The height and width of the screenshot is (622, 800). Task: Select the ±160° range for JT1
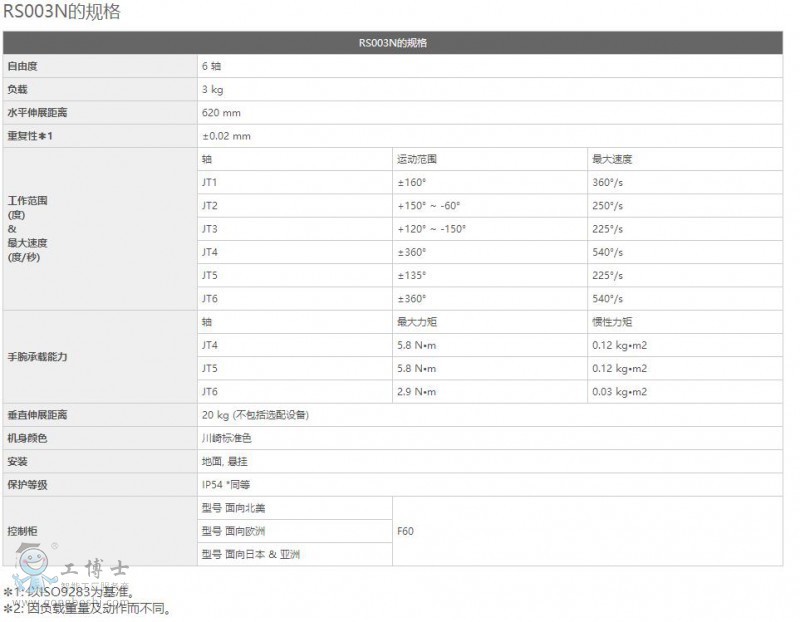click(x=412, y=182)
